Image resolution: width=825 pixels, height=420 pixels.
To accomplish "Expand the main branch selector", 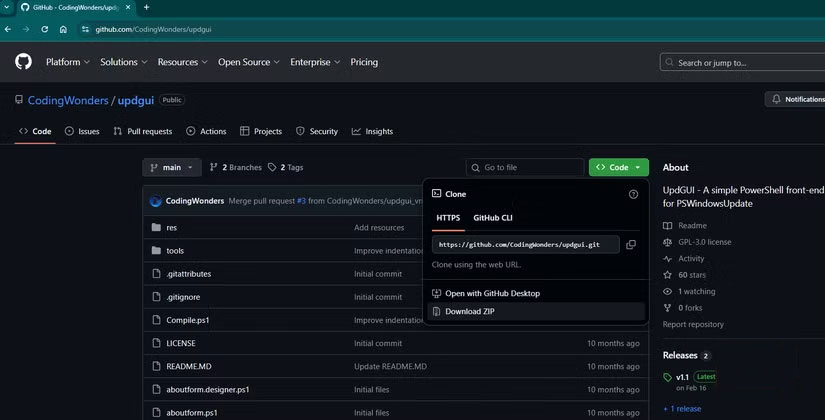I will click(x=172, y=168).
